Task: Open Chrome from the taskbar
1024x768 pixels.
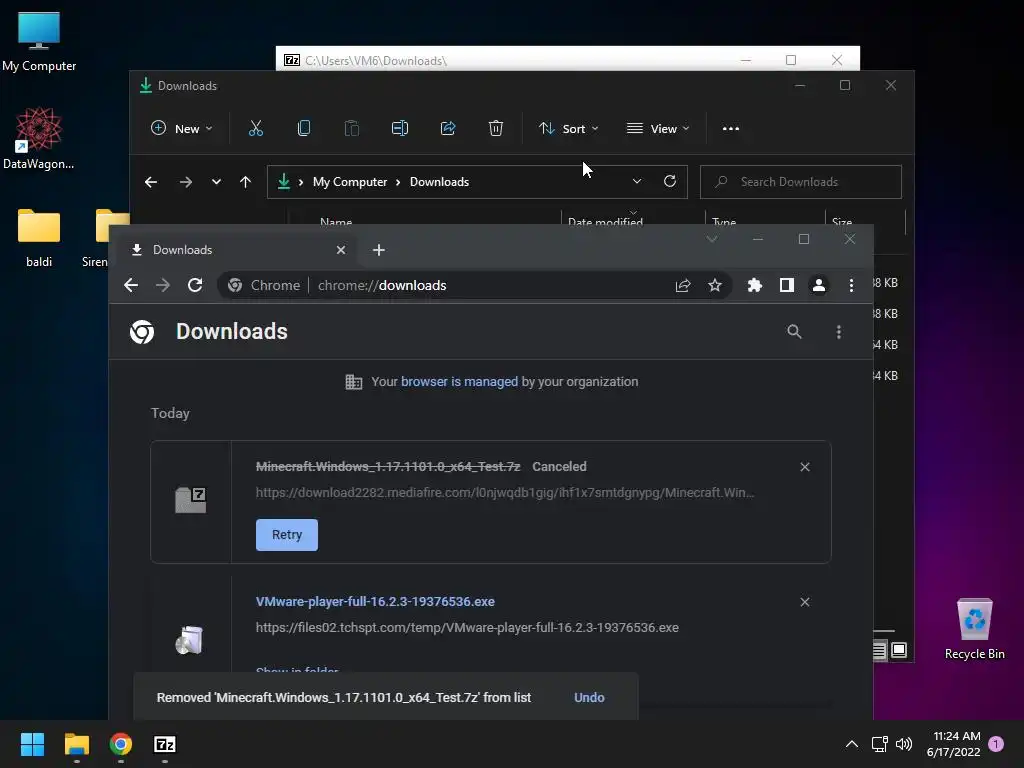Action: pyautogui.click(x=121, y=744)
